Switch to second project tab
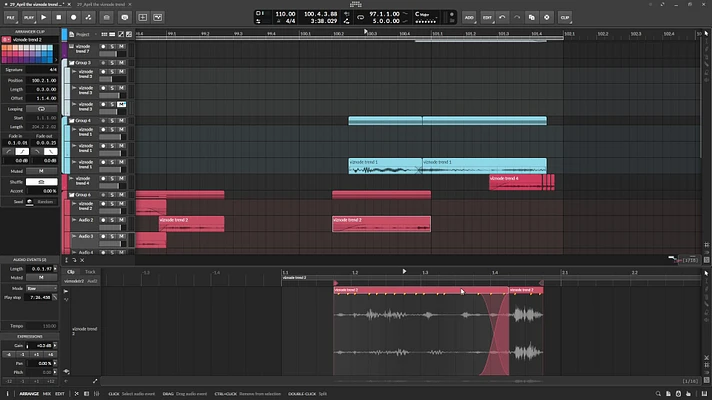This screenshot has width=712, height=400. tap(101, 4)
